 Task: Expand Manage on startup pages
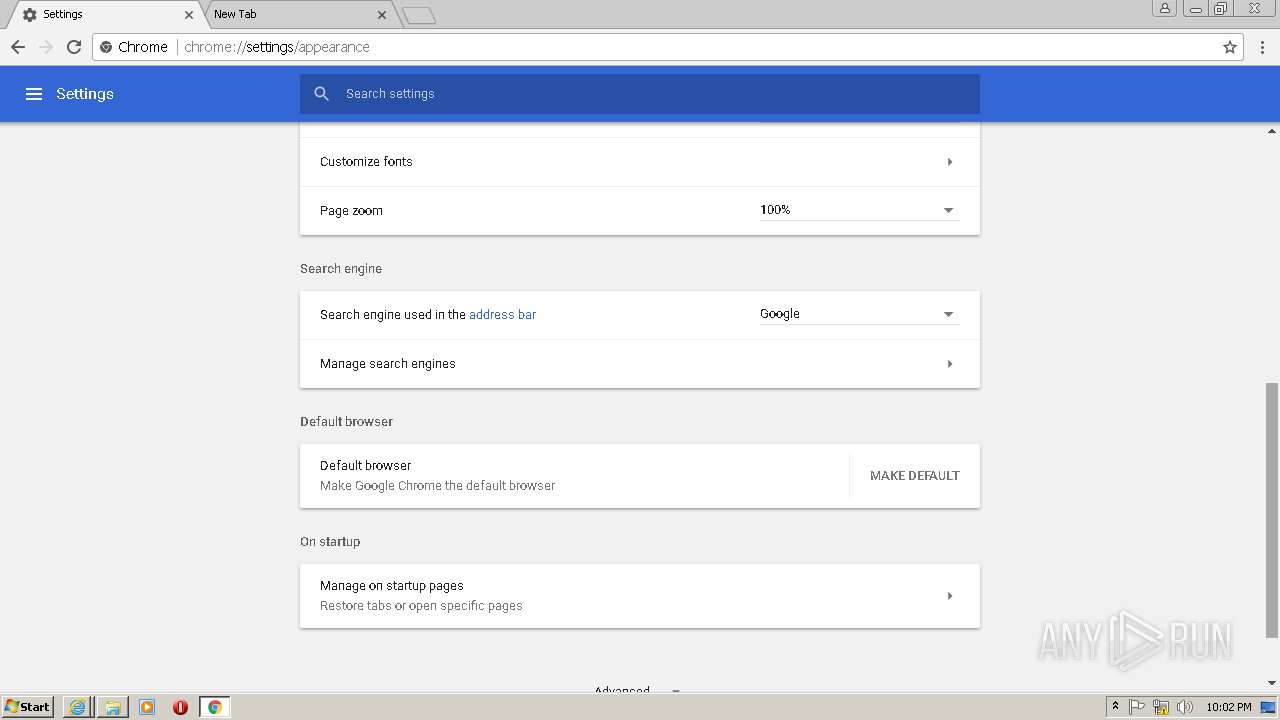pos(640,596)
